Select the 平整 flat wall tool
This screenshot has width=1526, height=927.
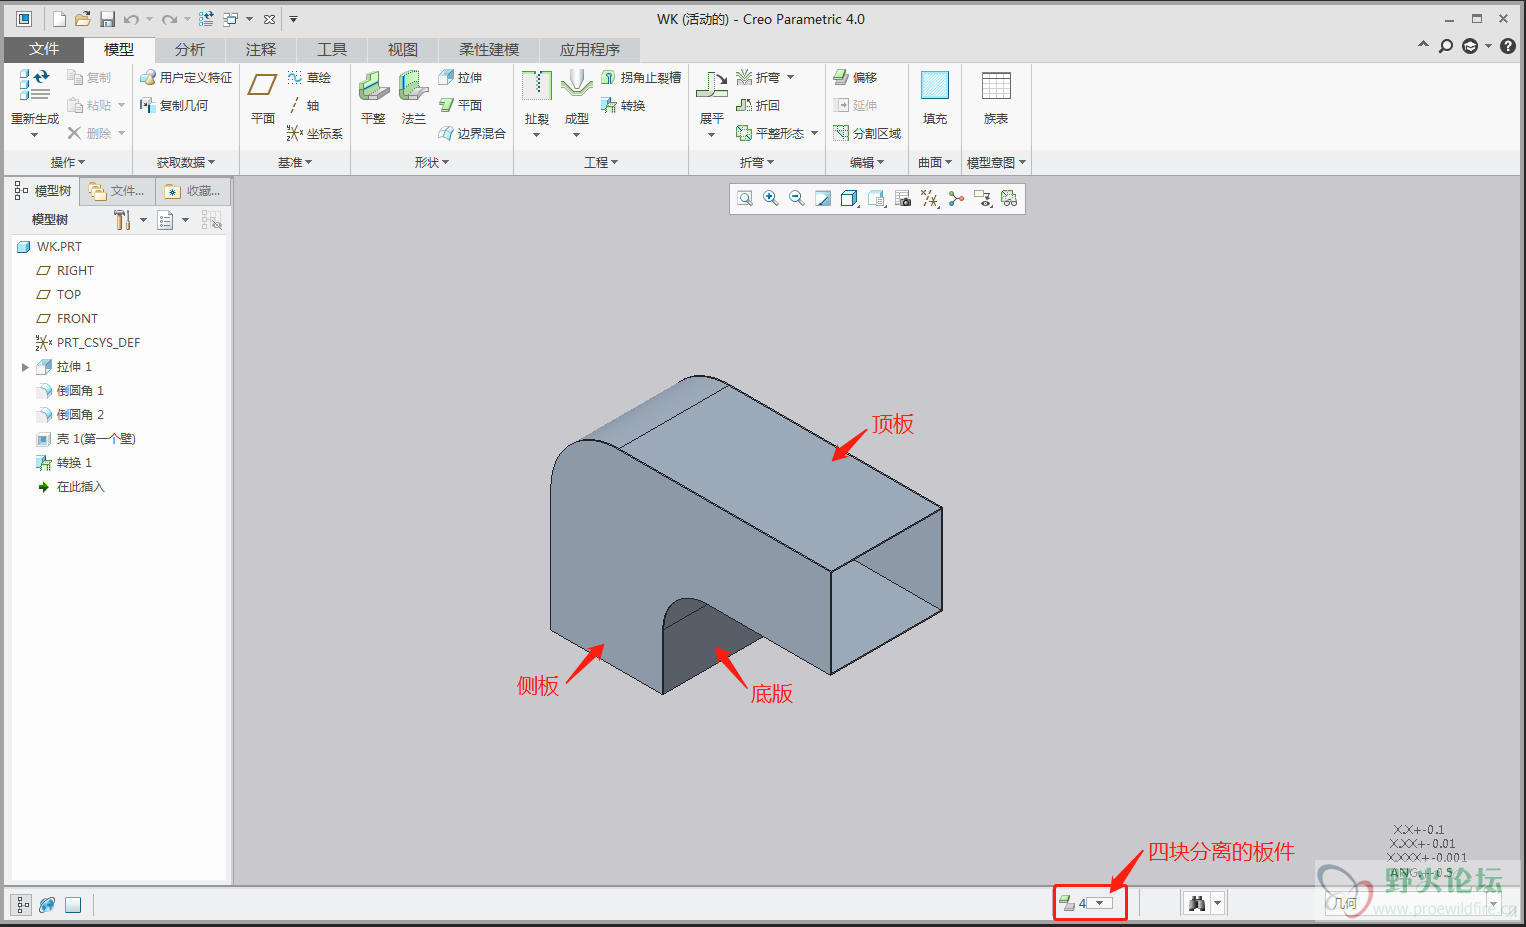[373, 97]
